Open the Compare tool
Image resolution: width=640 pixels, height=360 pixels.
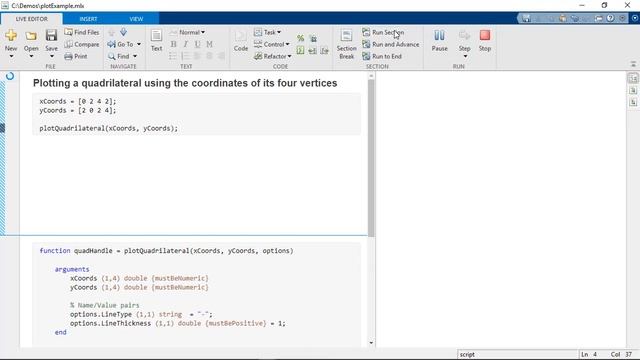point(82,44)
